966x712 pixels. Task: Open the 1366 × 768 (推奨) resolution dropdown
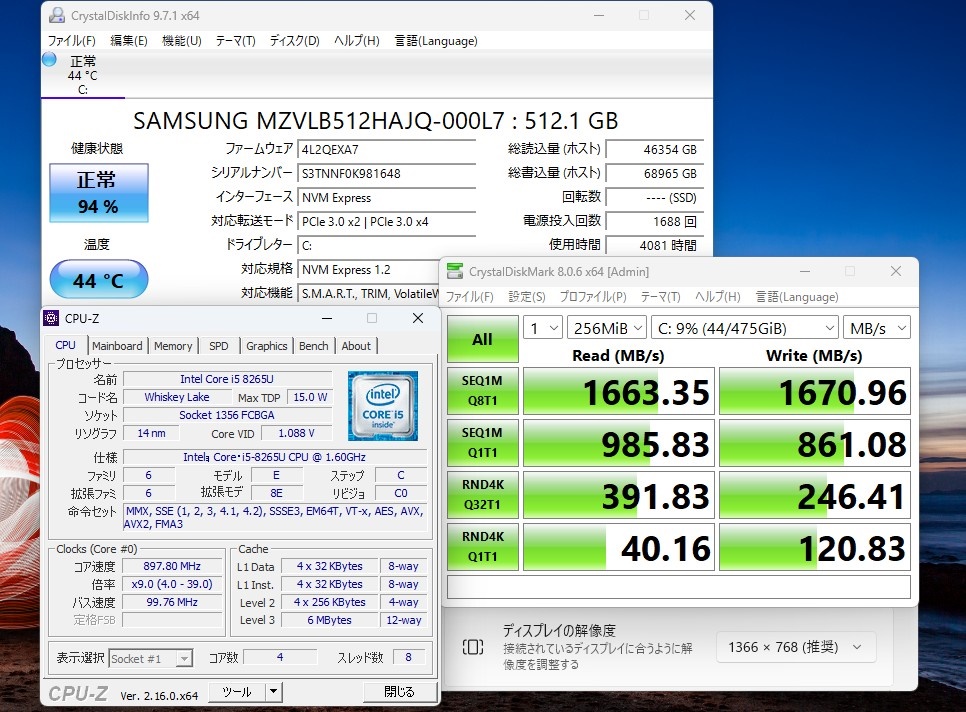pos(795,647)
